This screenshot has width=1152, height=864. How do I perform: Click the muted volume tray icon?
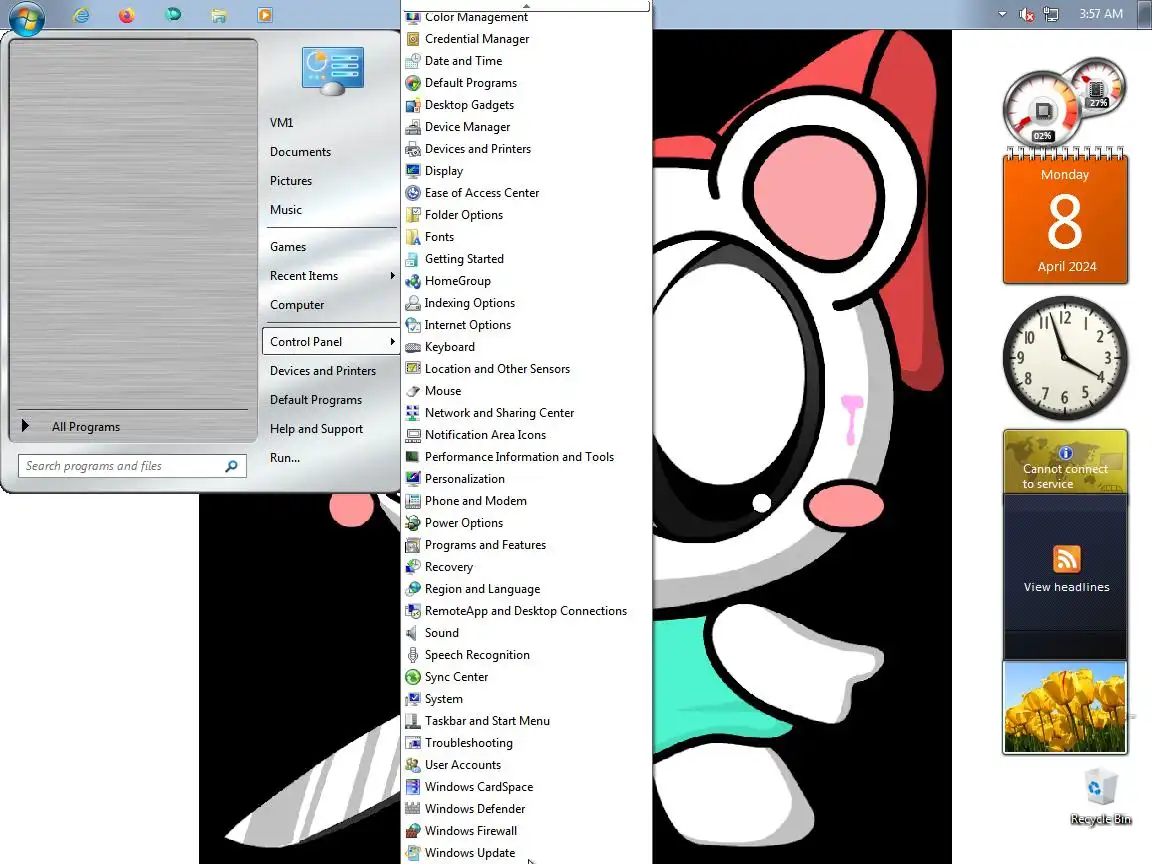point(1027,14)
